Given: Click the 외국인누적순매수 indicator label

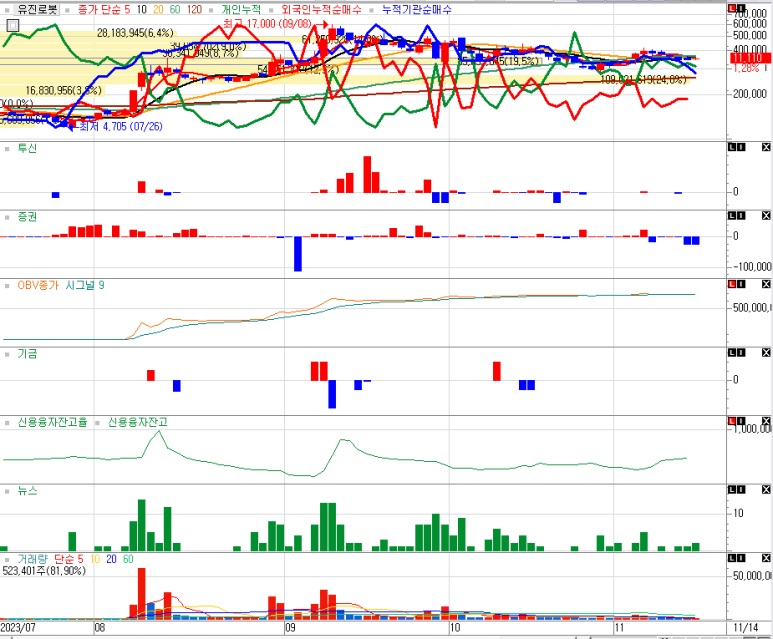Looking at the screenshot, I should click(321, 9).
